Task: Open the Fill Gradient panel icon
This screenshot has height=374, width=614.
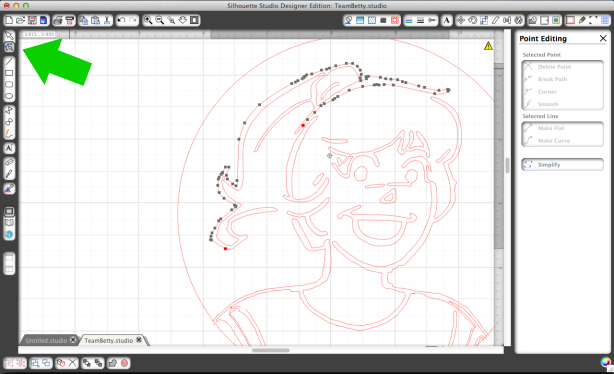Action: (x=360, y=20)
